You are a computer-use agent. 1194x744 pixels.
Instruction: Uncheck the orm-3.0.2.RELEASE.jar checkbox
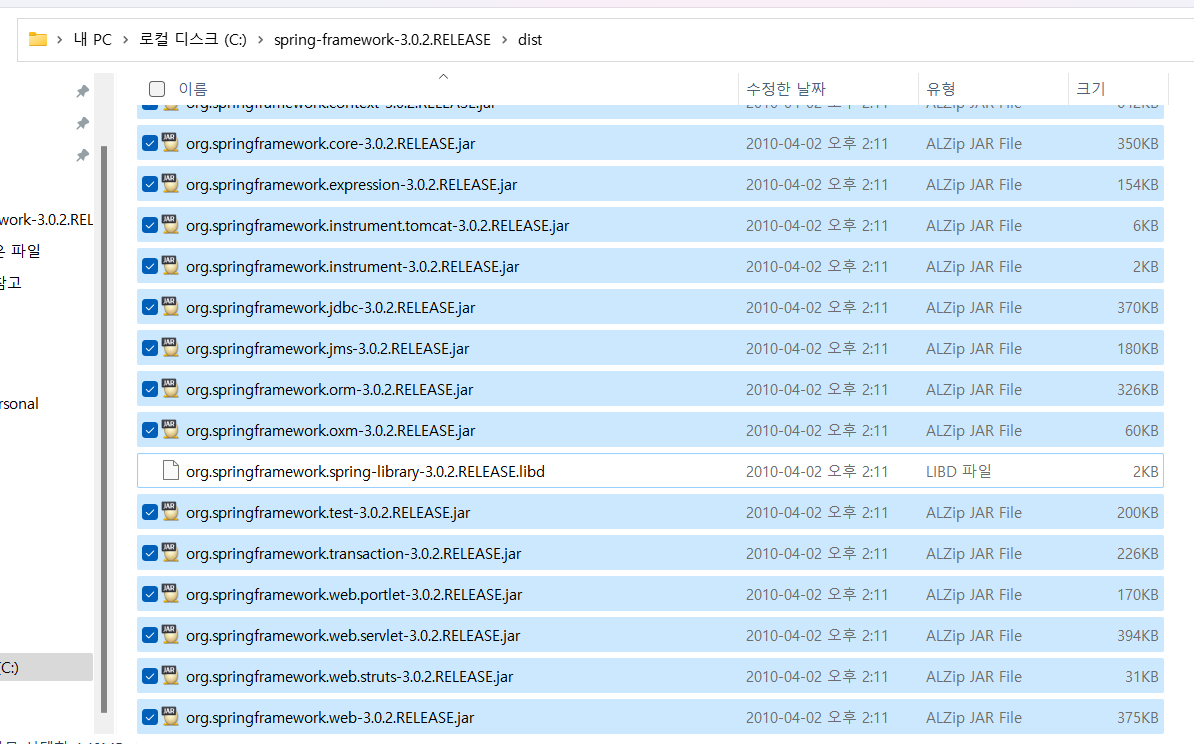point(150,389)
